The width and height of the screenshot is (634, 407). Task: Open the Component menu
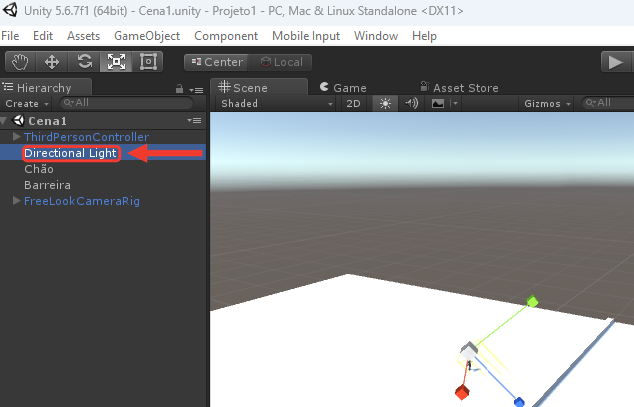click(226, 36)
